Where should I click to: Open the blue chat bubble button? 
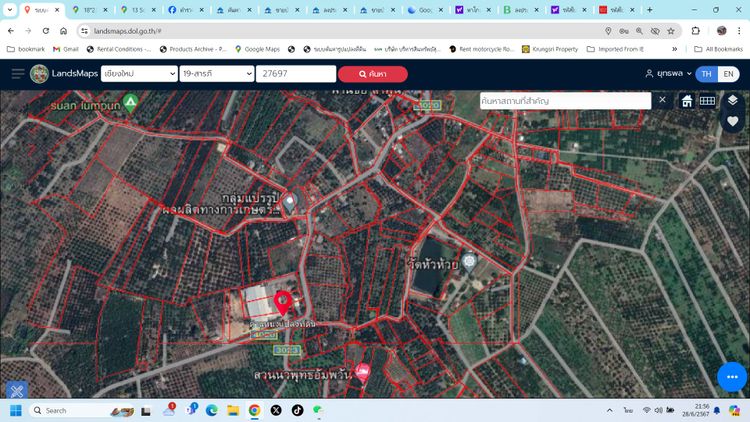click(731, 376)
